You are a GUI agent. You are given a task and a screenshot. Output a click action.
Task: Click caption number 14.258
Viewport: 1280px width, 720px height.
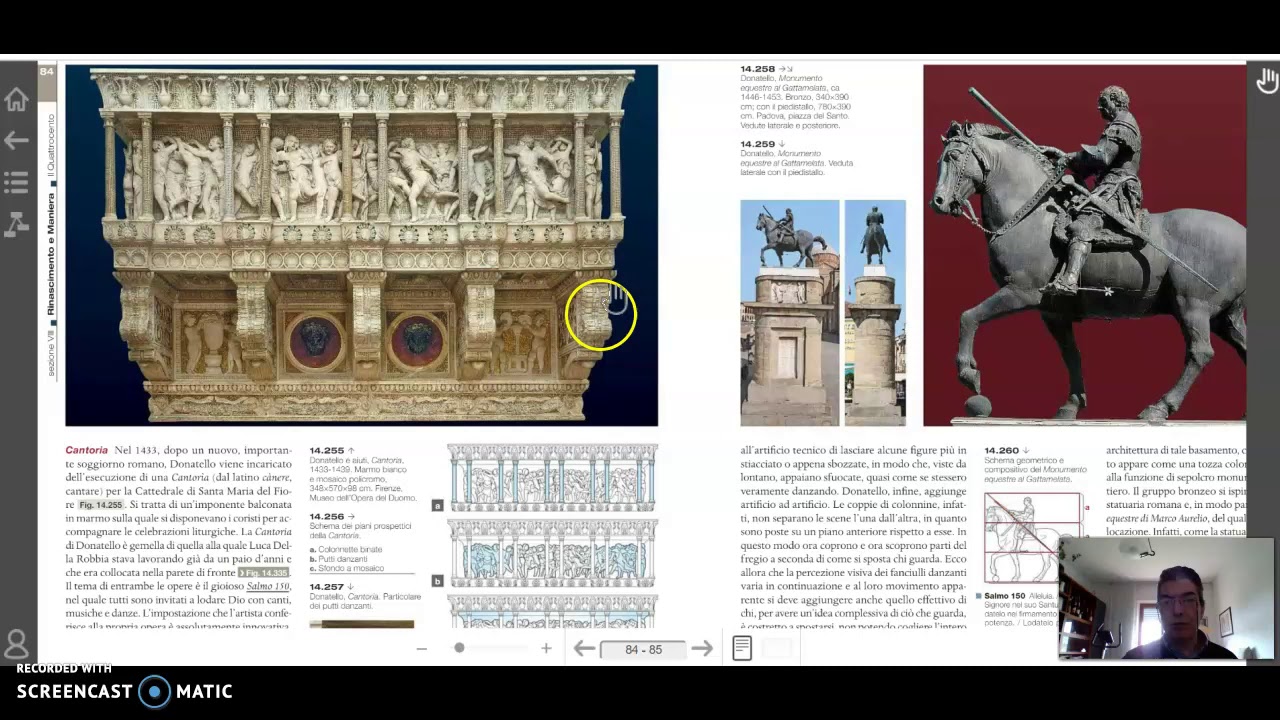click(758, 69)
